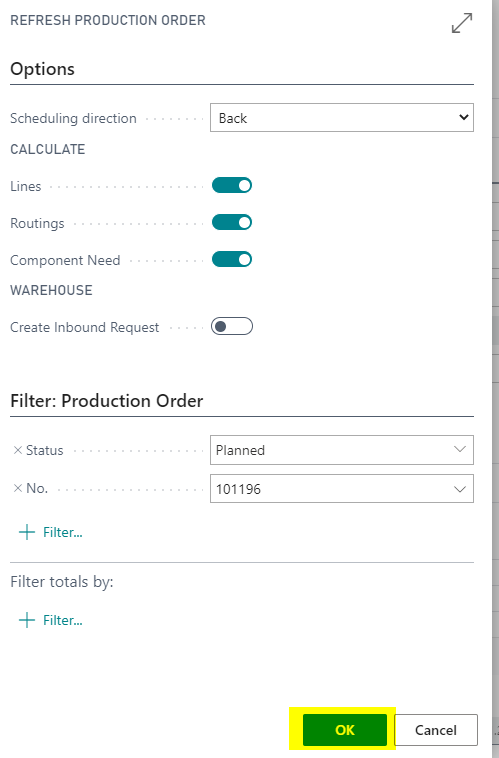The height and width of the screenshot is (758, 499).
Task: Enable Create Inbound Request
Action: tap(232, 326)
